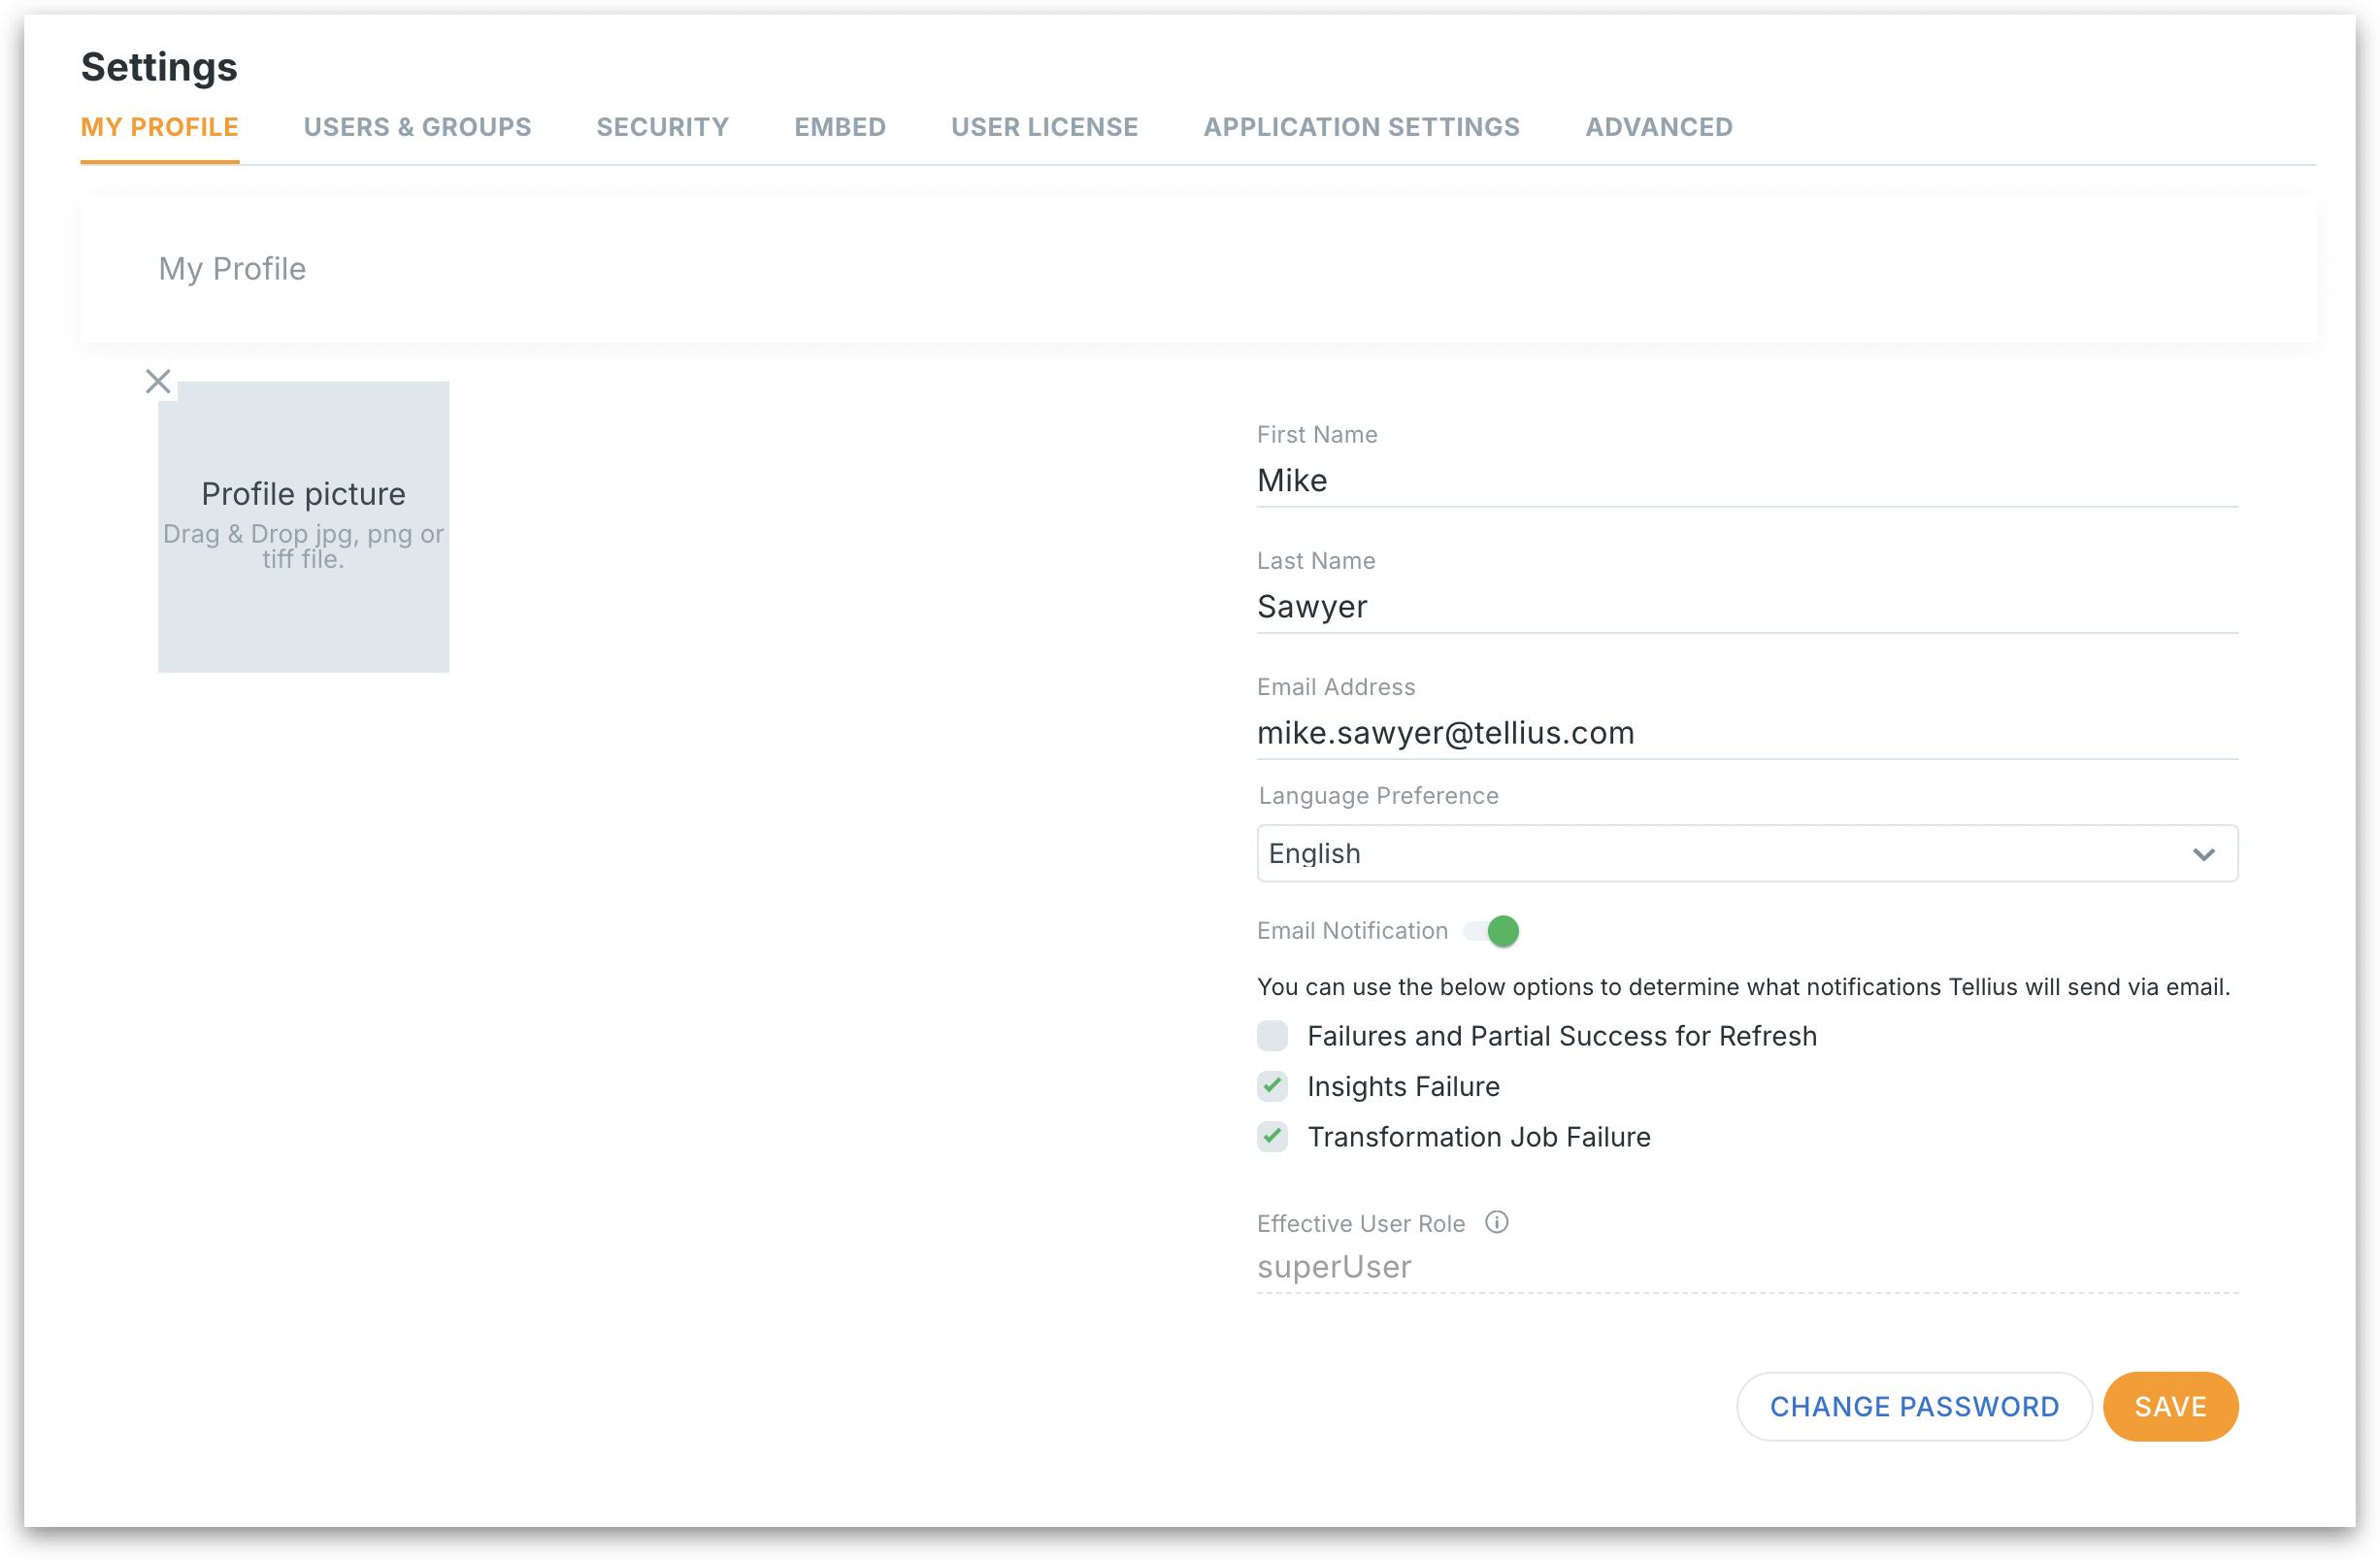This screenshot has height=1561, width=2380.
Task: Switch to Users & Groups tab
Action: (417, 127)
